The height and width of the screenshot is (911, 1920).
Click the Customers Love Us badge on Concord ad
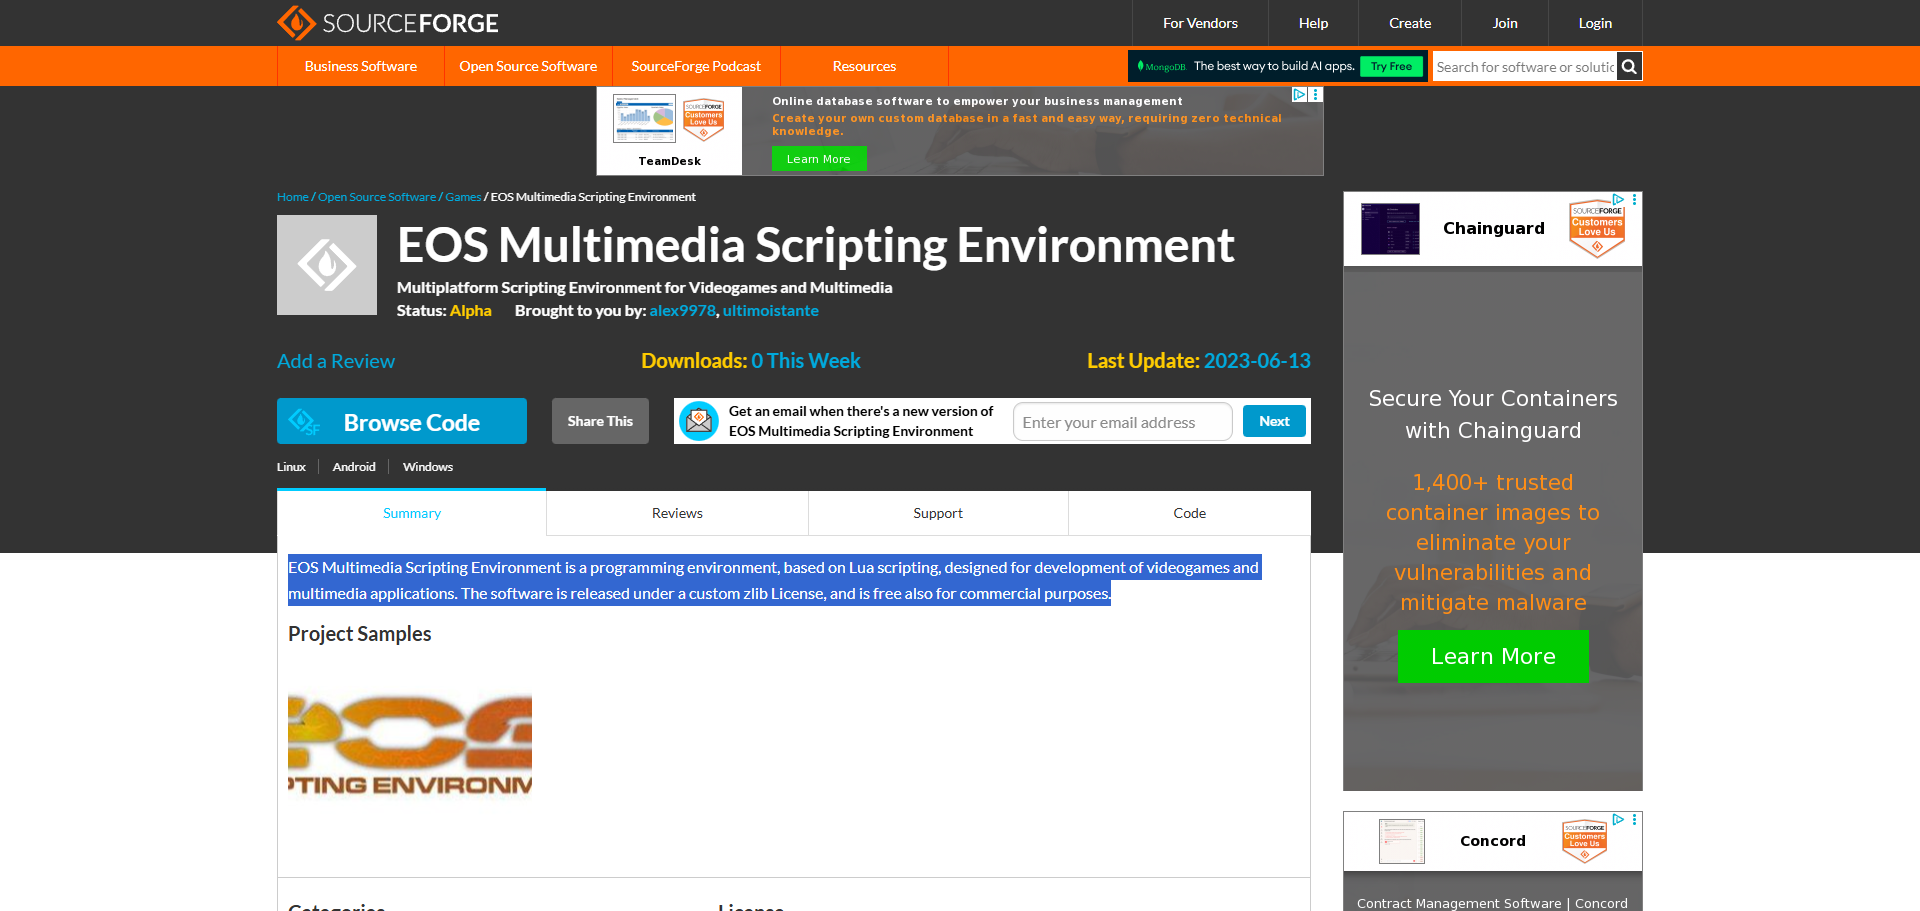point(1584,840)
